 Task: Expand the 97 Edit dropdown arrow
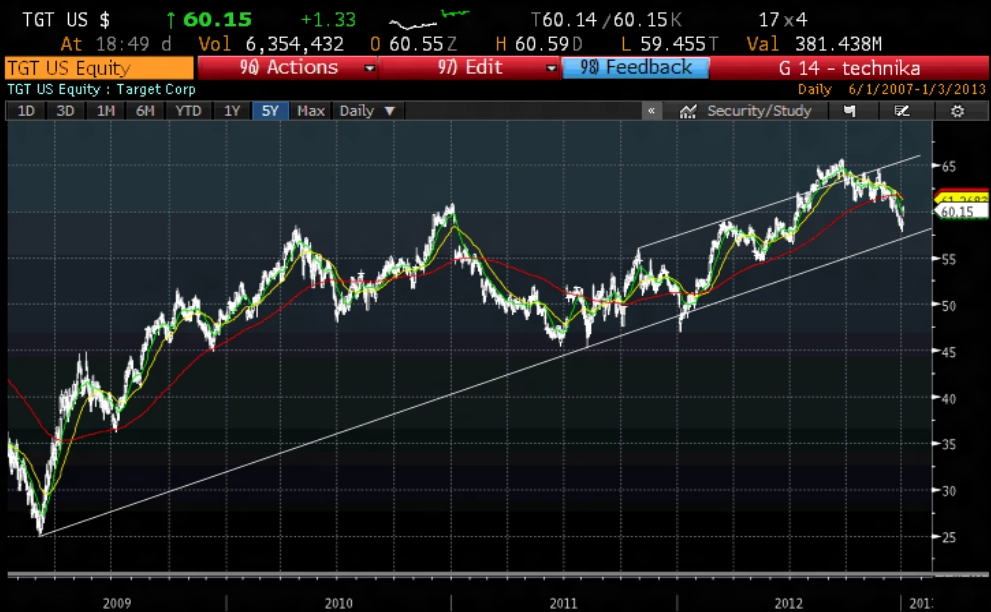tap(551, 68)
